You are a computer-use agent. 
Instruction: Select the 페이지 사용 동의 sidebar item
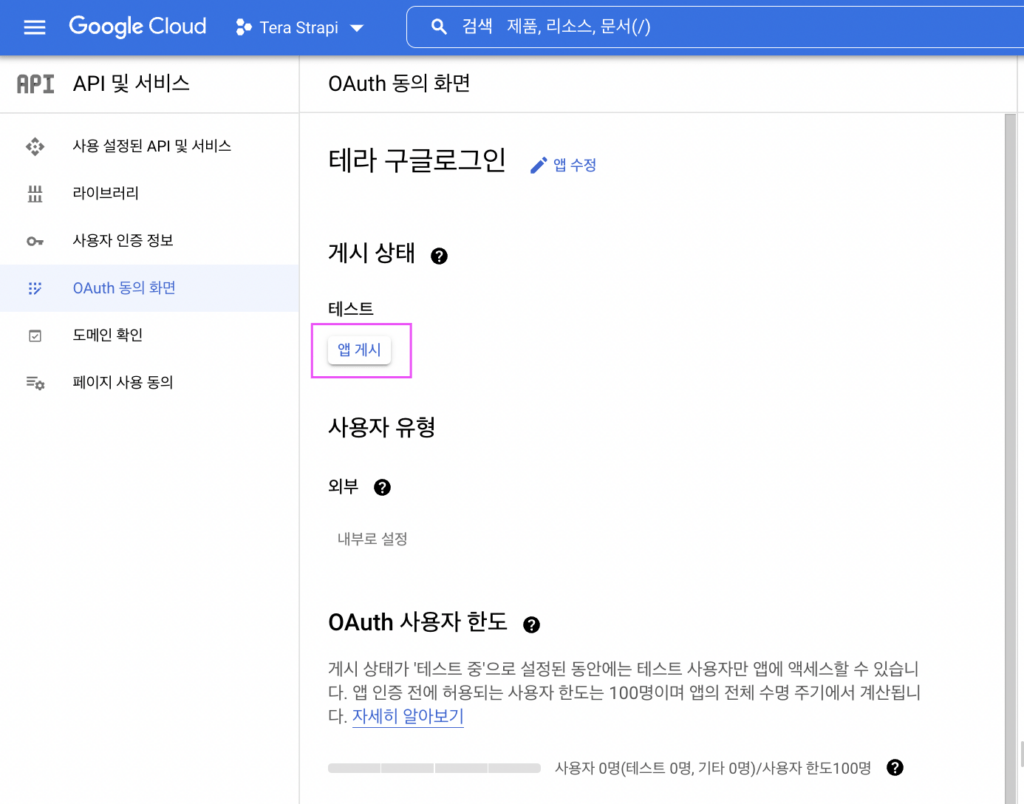click(x=124, y=381)
